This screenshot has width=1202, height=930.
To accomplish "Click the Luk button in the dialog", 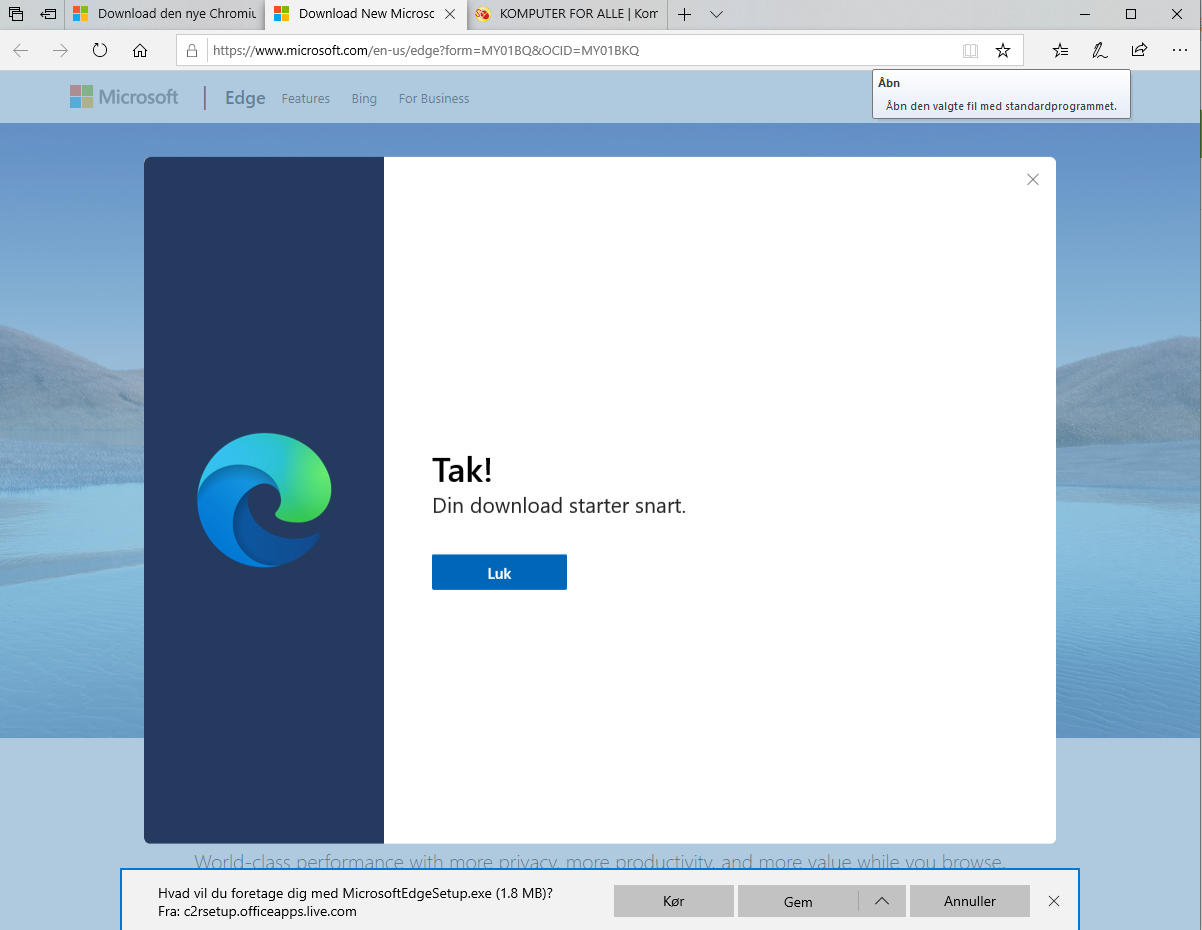I will click(x=499, y=571).
